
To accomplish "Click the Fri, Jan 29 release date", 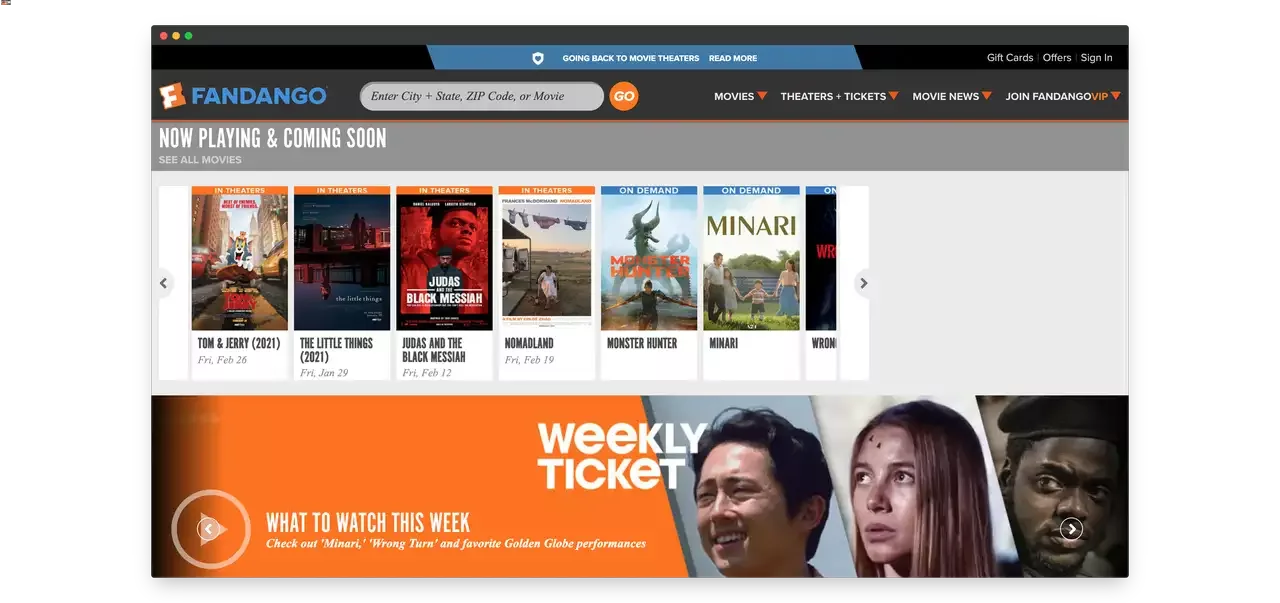I will coord(324,373).
